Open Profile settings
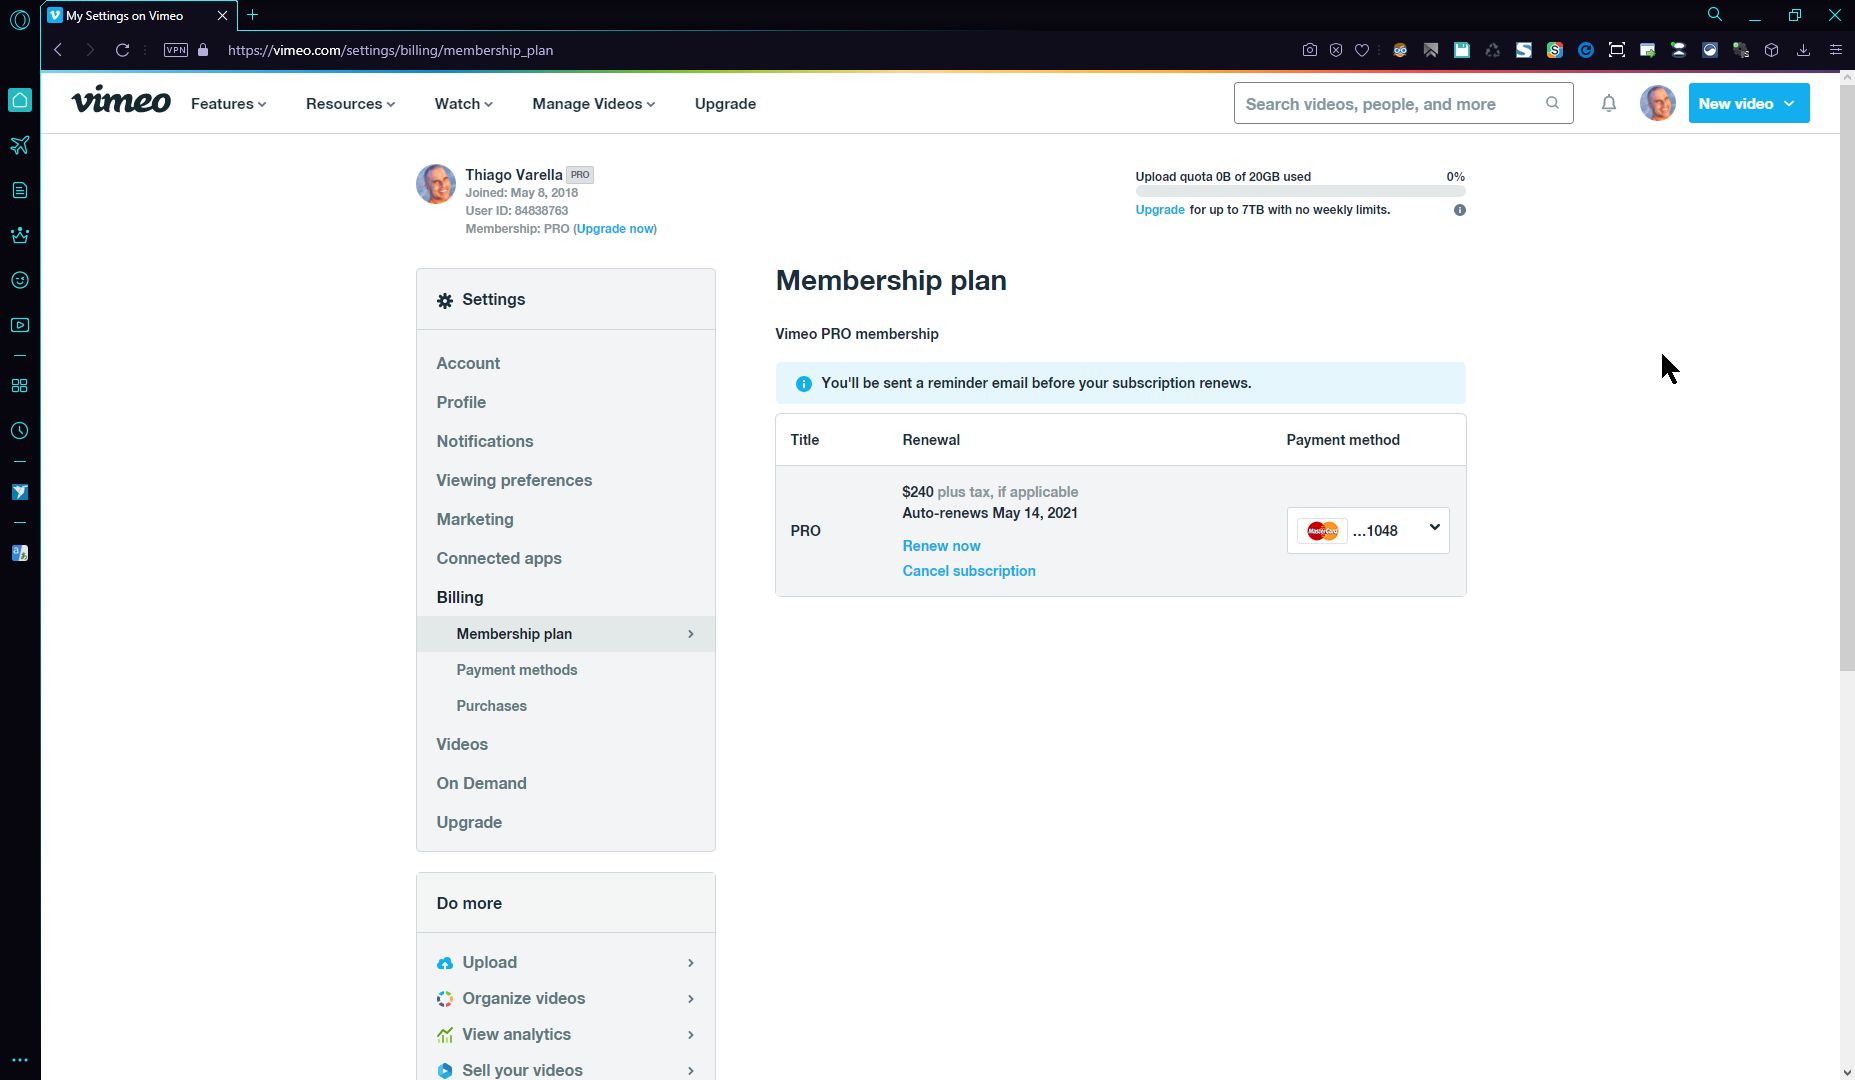Image resolution: width=1855 pixels, height=1080 pixels. [461, 403]
